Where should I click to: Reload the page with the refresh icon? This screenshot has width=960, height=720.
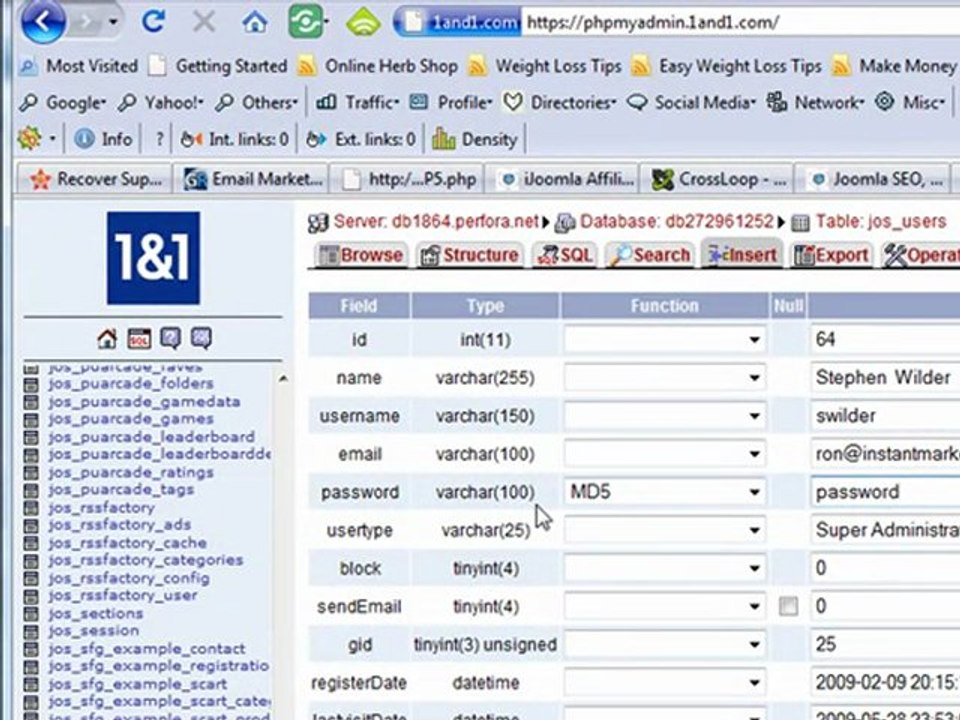153,22
